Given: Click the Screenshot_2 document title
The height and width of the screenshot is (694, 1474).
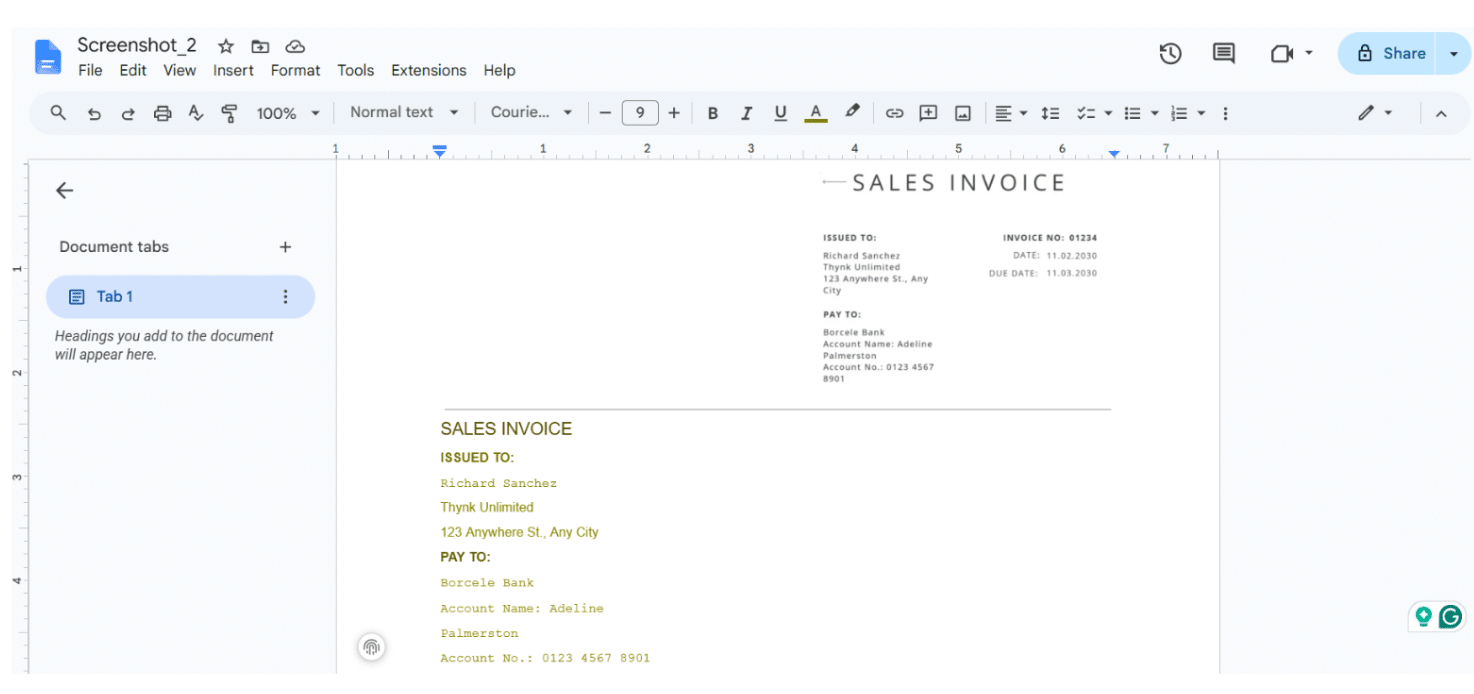Looking at the screenshot, I should coord(137,45).
